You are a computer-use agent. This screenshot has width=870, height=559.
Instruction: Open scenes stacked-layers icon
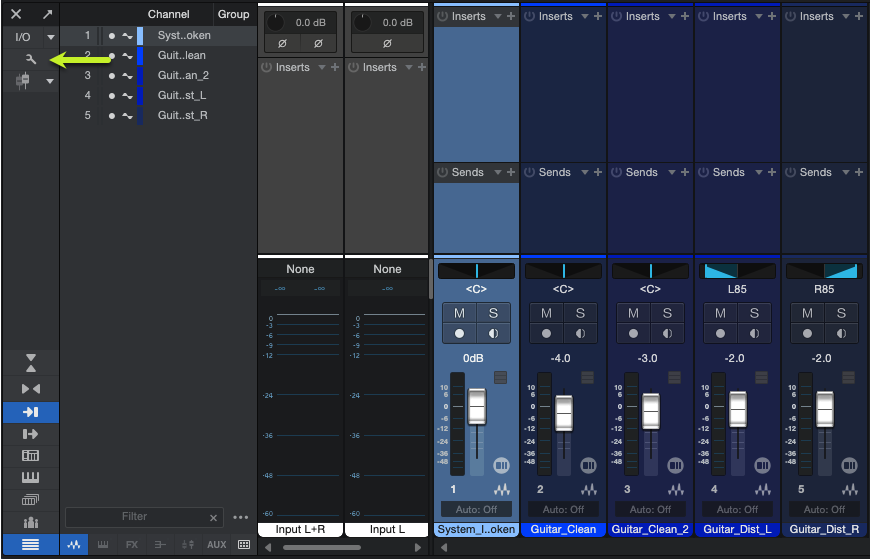click(31, 500)
